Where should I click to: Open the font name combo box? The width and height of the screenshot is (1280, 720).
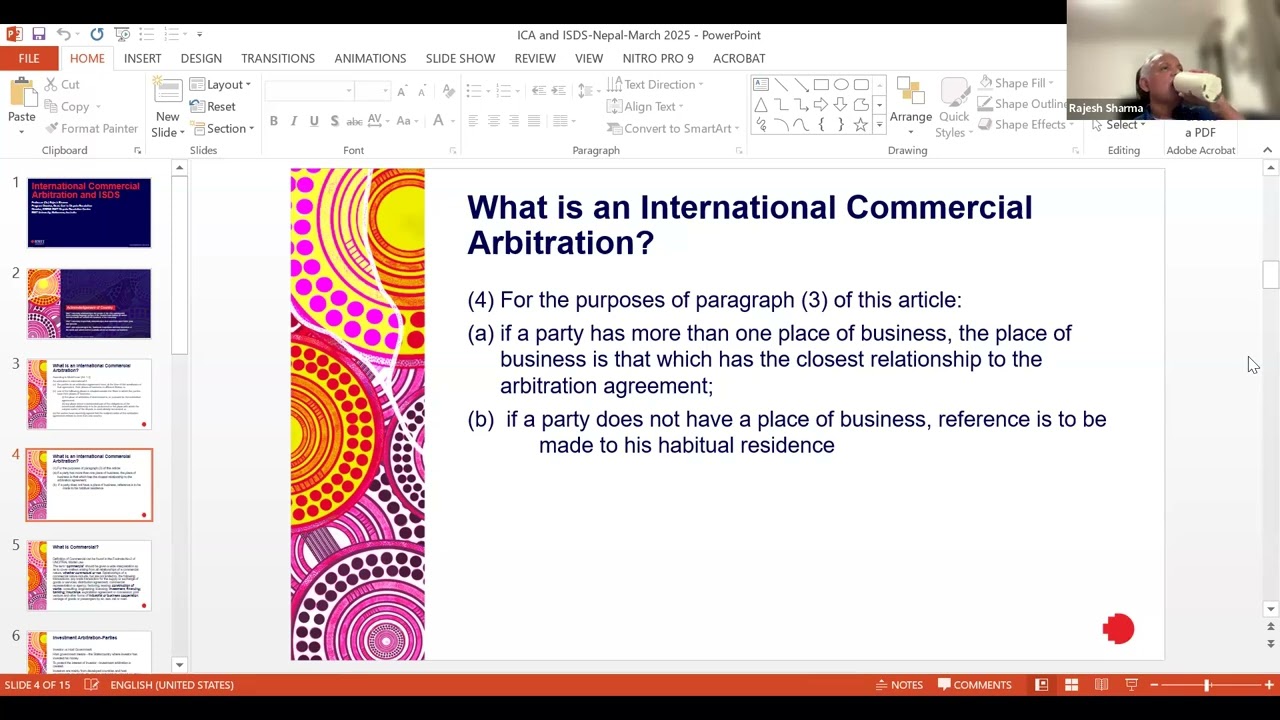310,91
